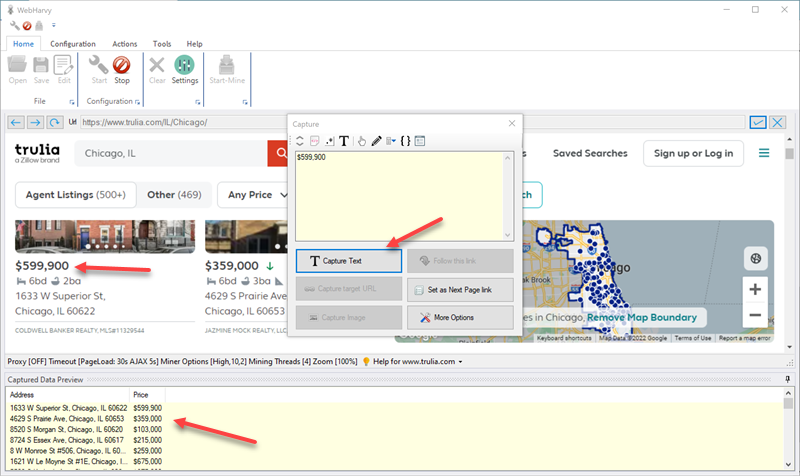
Task: Click the pencil icon in Capture toolbar
Action: tap(376, 141)
